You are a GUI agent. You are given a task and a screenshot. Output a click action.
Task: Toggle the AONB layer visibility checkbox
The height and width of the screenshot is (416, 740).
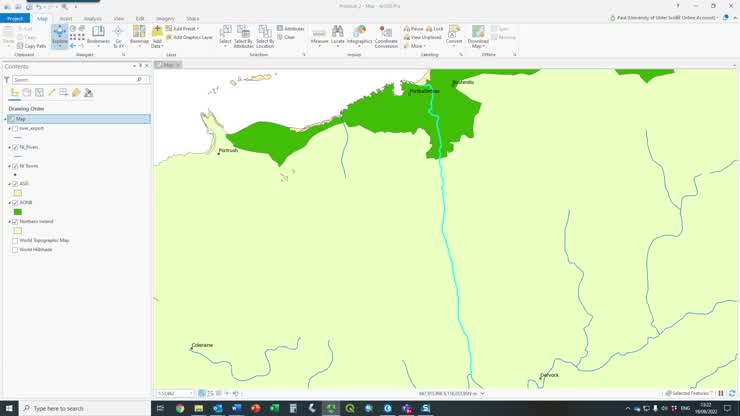15,203
